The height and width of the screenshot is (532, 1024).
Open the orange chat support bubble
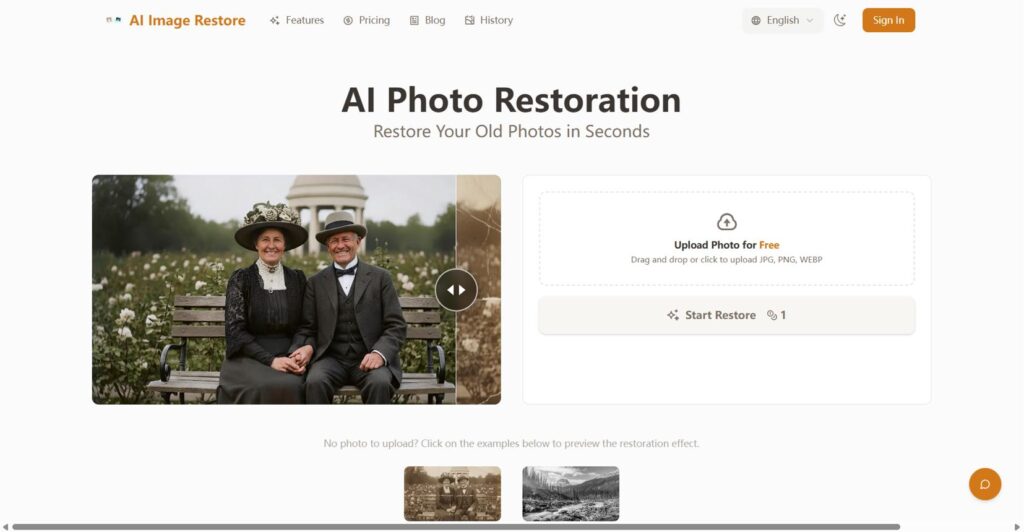pos(984,484)
